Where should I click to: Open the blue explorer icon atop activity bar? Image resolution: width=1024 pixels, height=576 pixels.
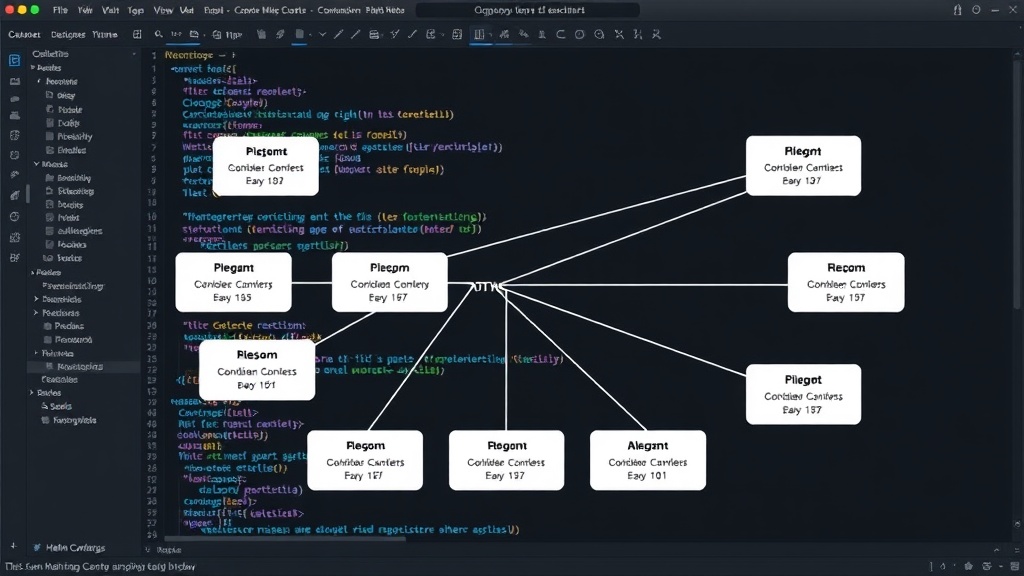click(x=14, y=60)
